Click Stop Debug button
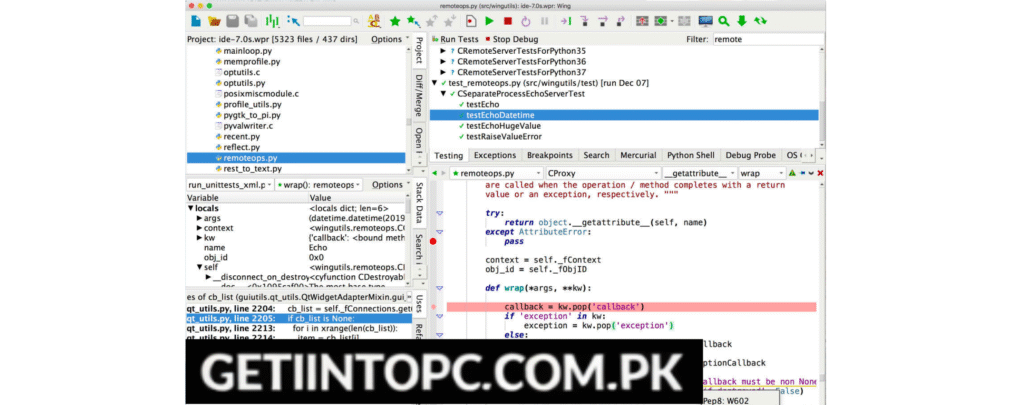This screenshot has height=405, width=1024. [x=511, y=39]
